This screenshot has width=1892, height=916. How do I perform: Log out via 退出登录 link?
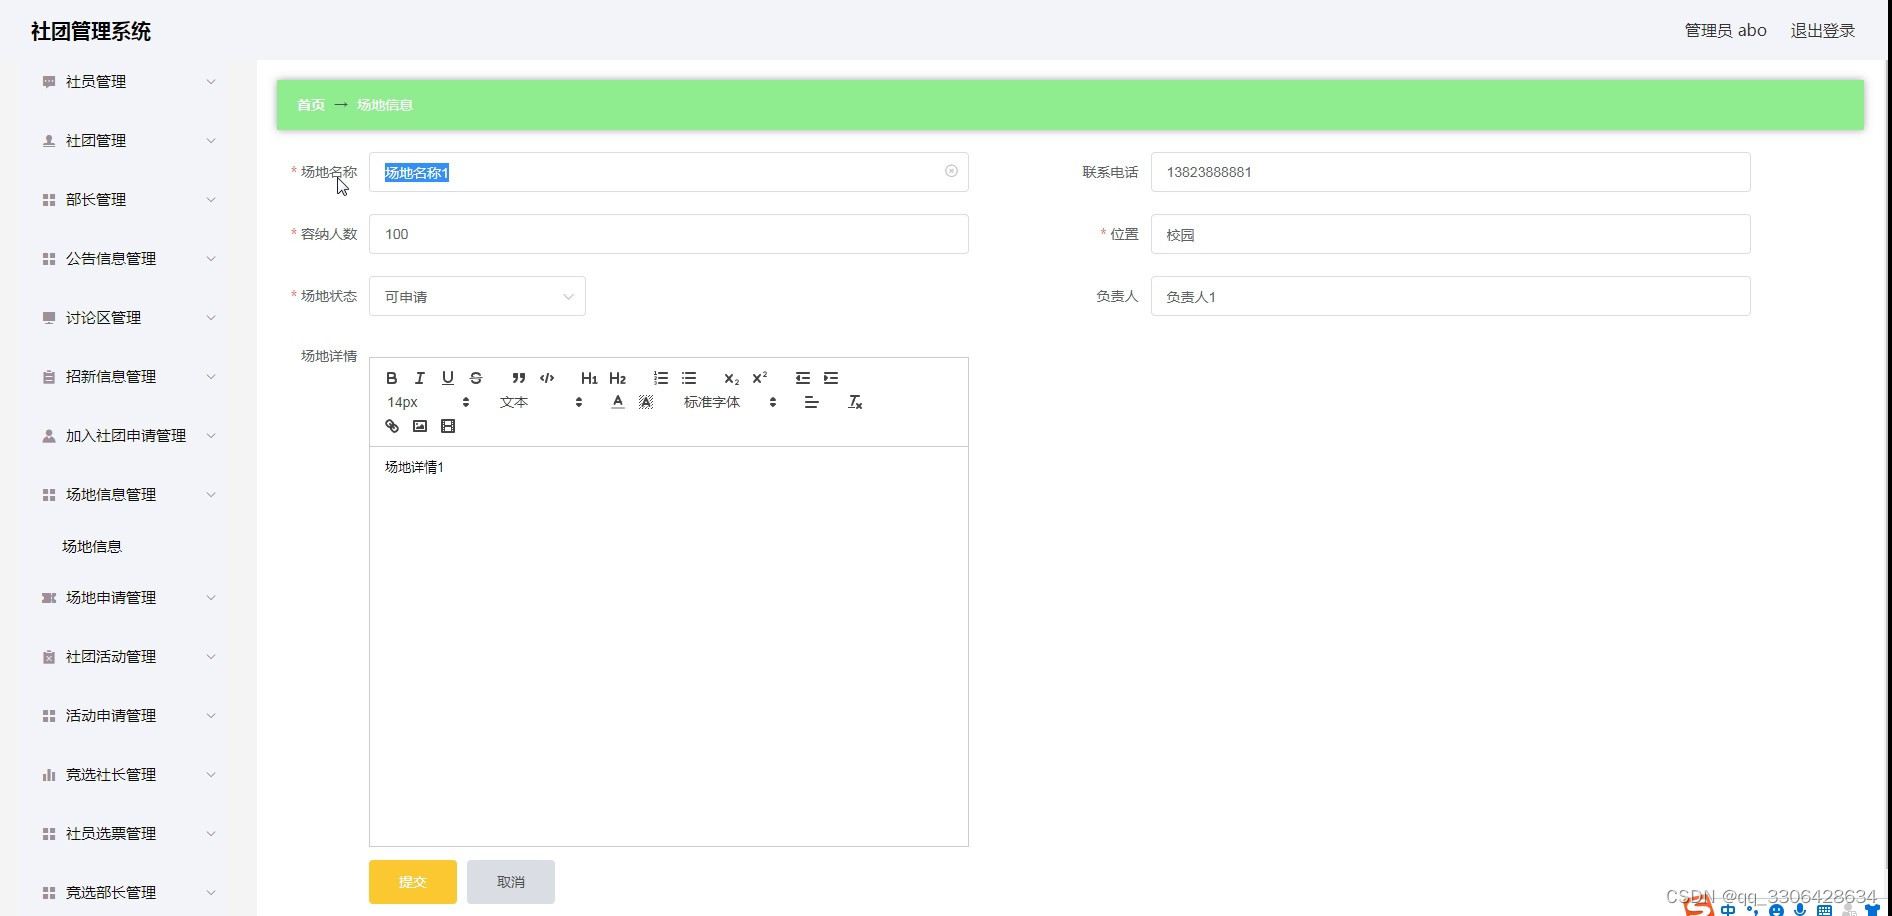click(1822, 31)
